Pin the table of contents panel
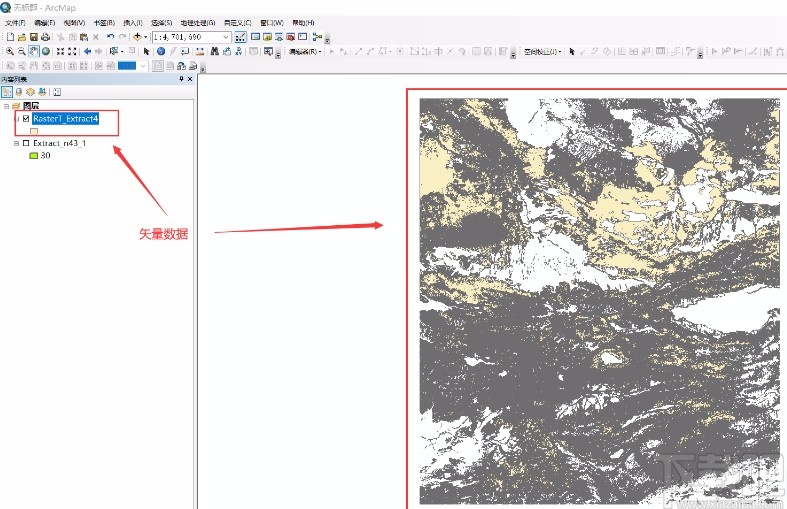This screenshot has width=787, height=509. (x=181, y=79)
